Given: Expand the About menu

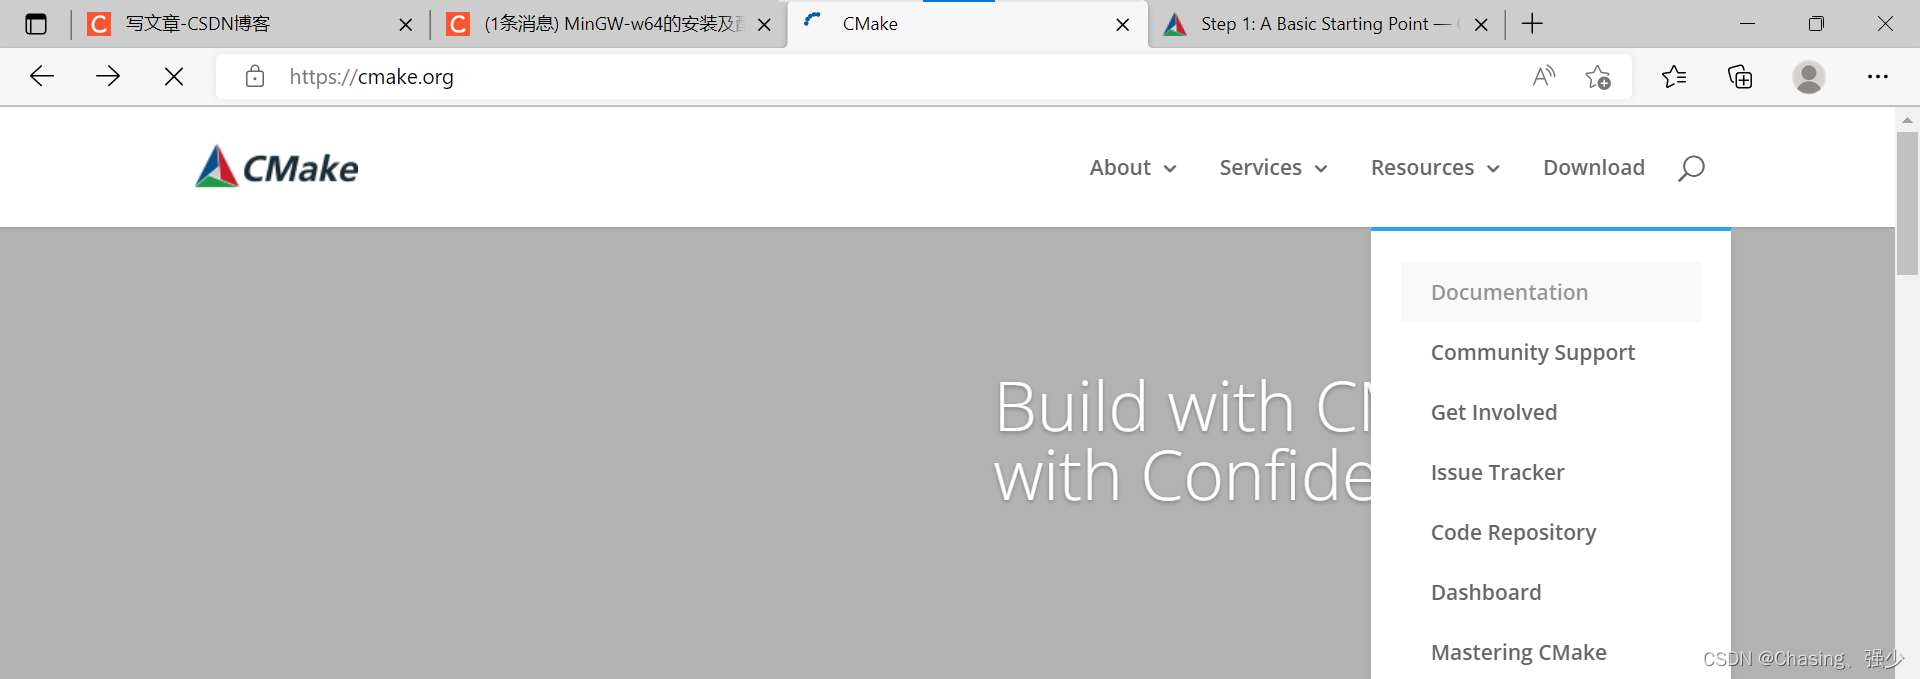Looking at the screenshot, I should coord(1133,168).
